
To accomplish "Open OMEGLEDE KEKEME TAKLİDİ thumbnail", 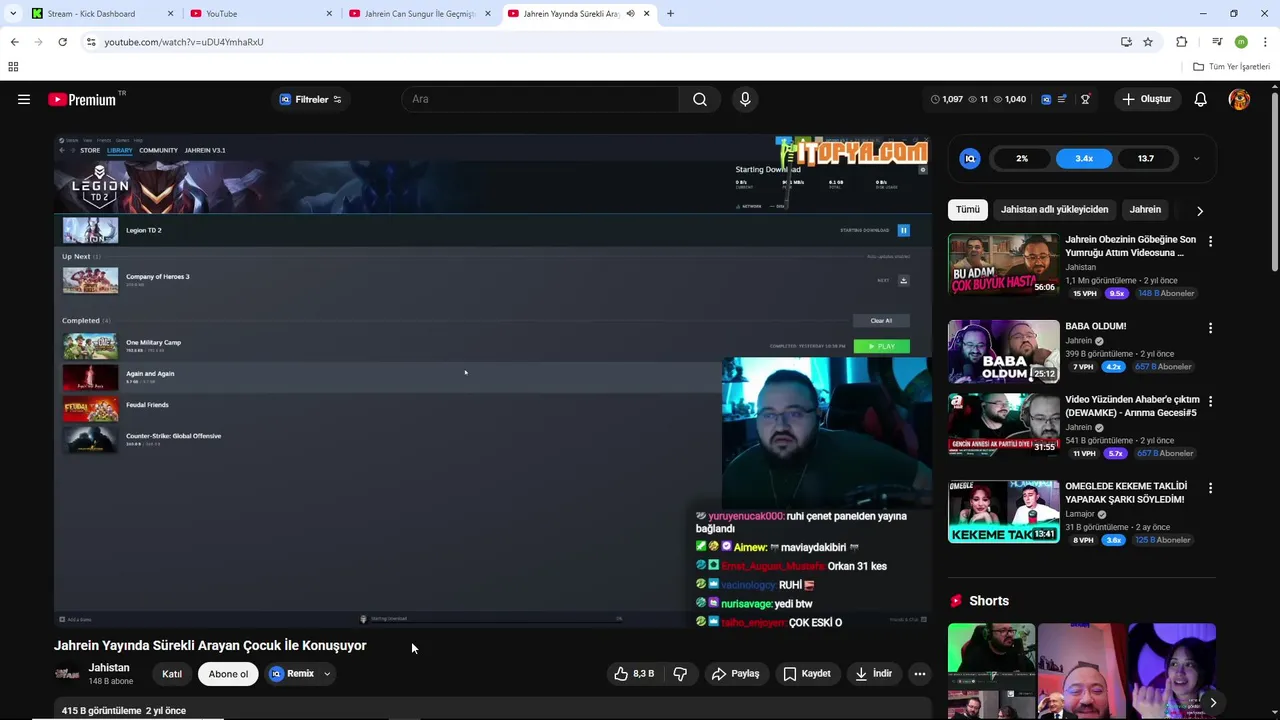I will (x=1003, y=511).
